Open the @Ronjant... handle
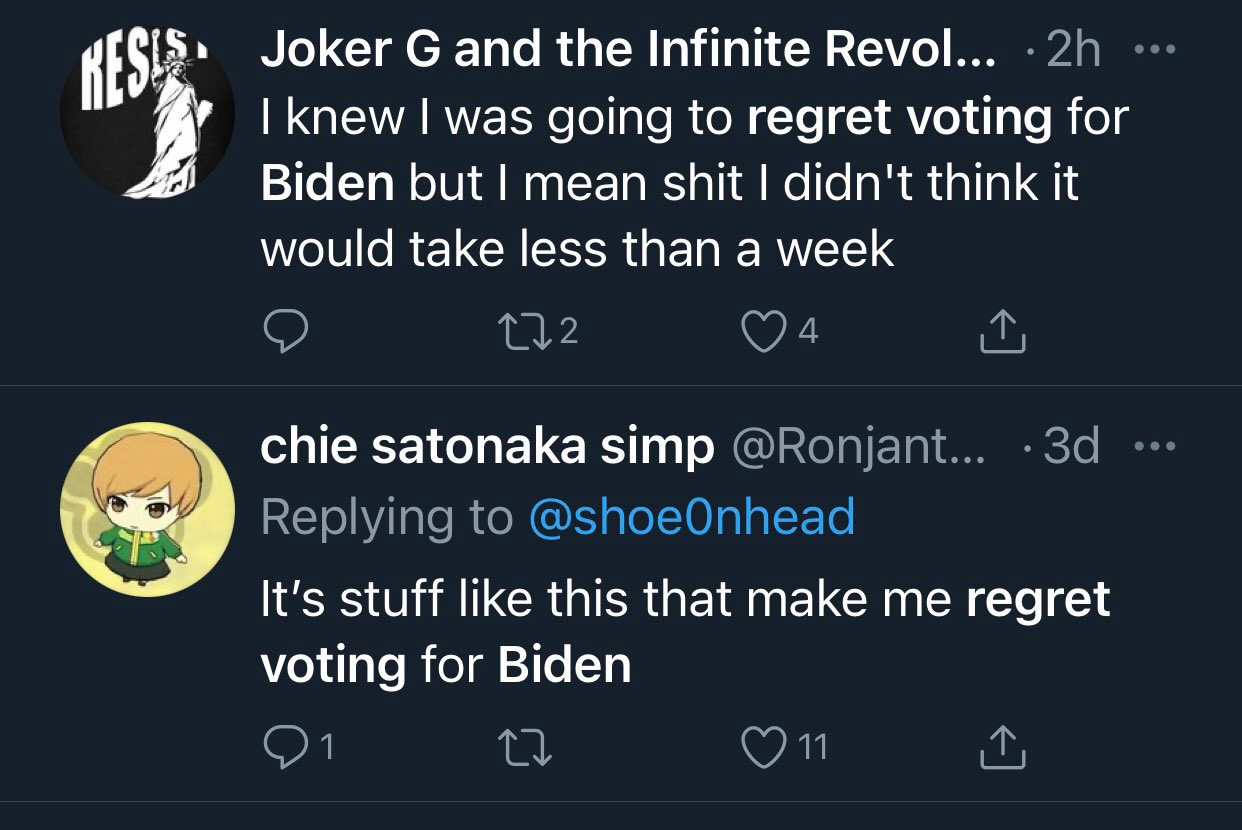The width and height of the screenshot is (1242, 830). pyautogui.click(x=859, y=448)
